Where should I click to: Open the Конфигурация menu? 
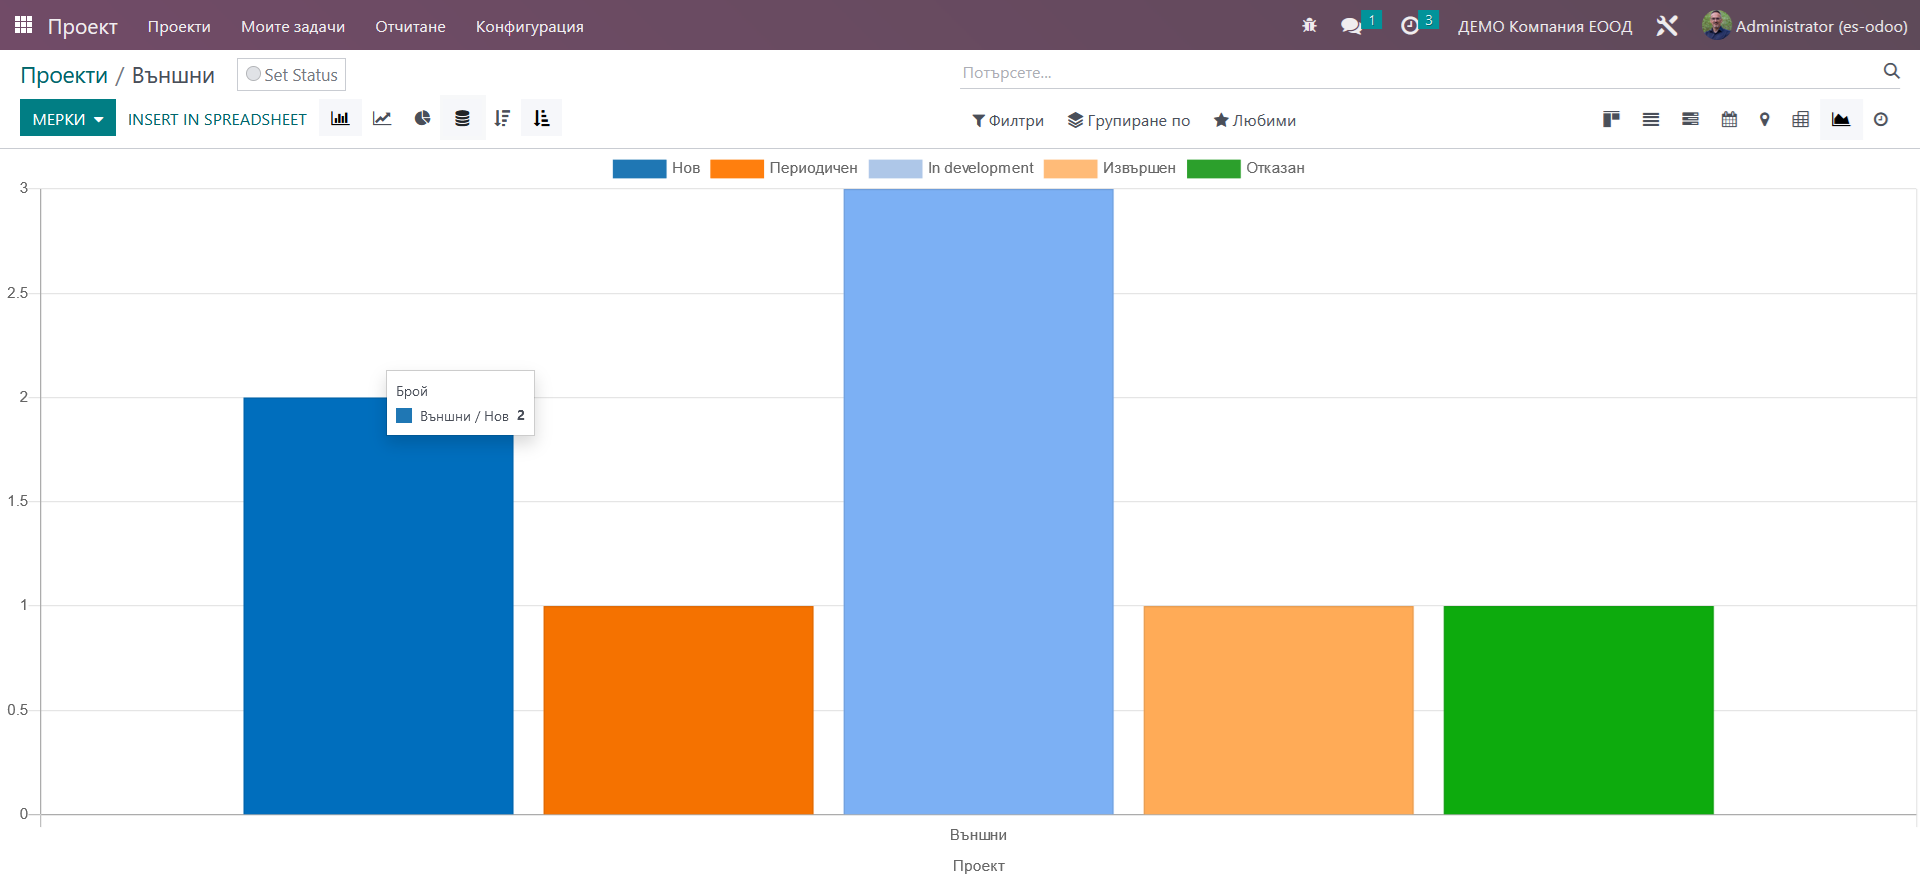pyautogui.click(x=530, y=26)
